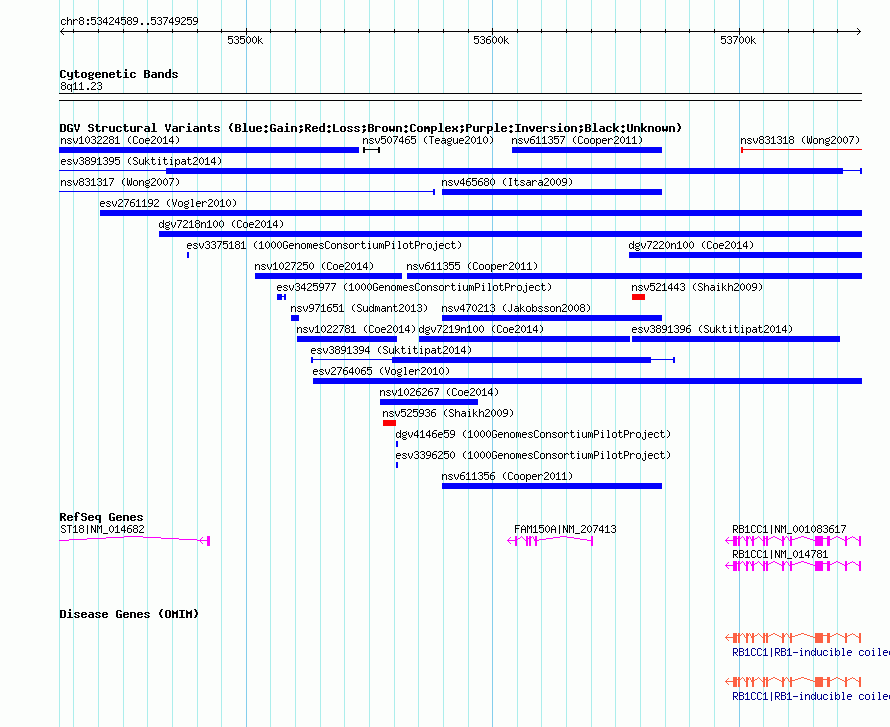This screenshot has width=890, height=727.
Task: Select the esv2761192 (Vogler2010) label
Action: pos(168,203)
